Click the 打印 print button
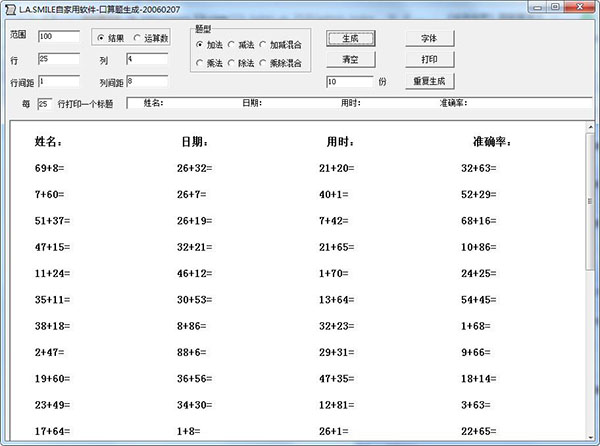600x446 pixels. (430, 60)
